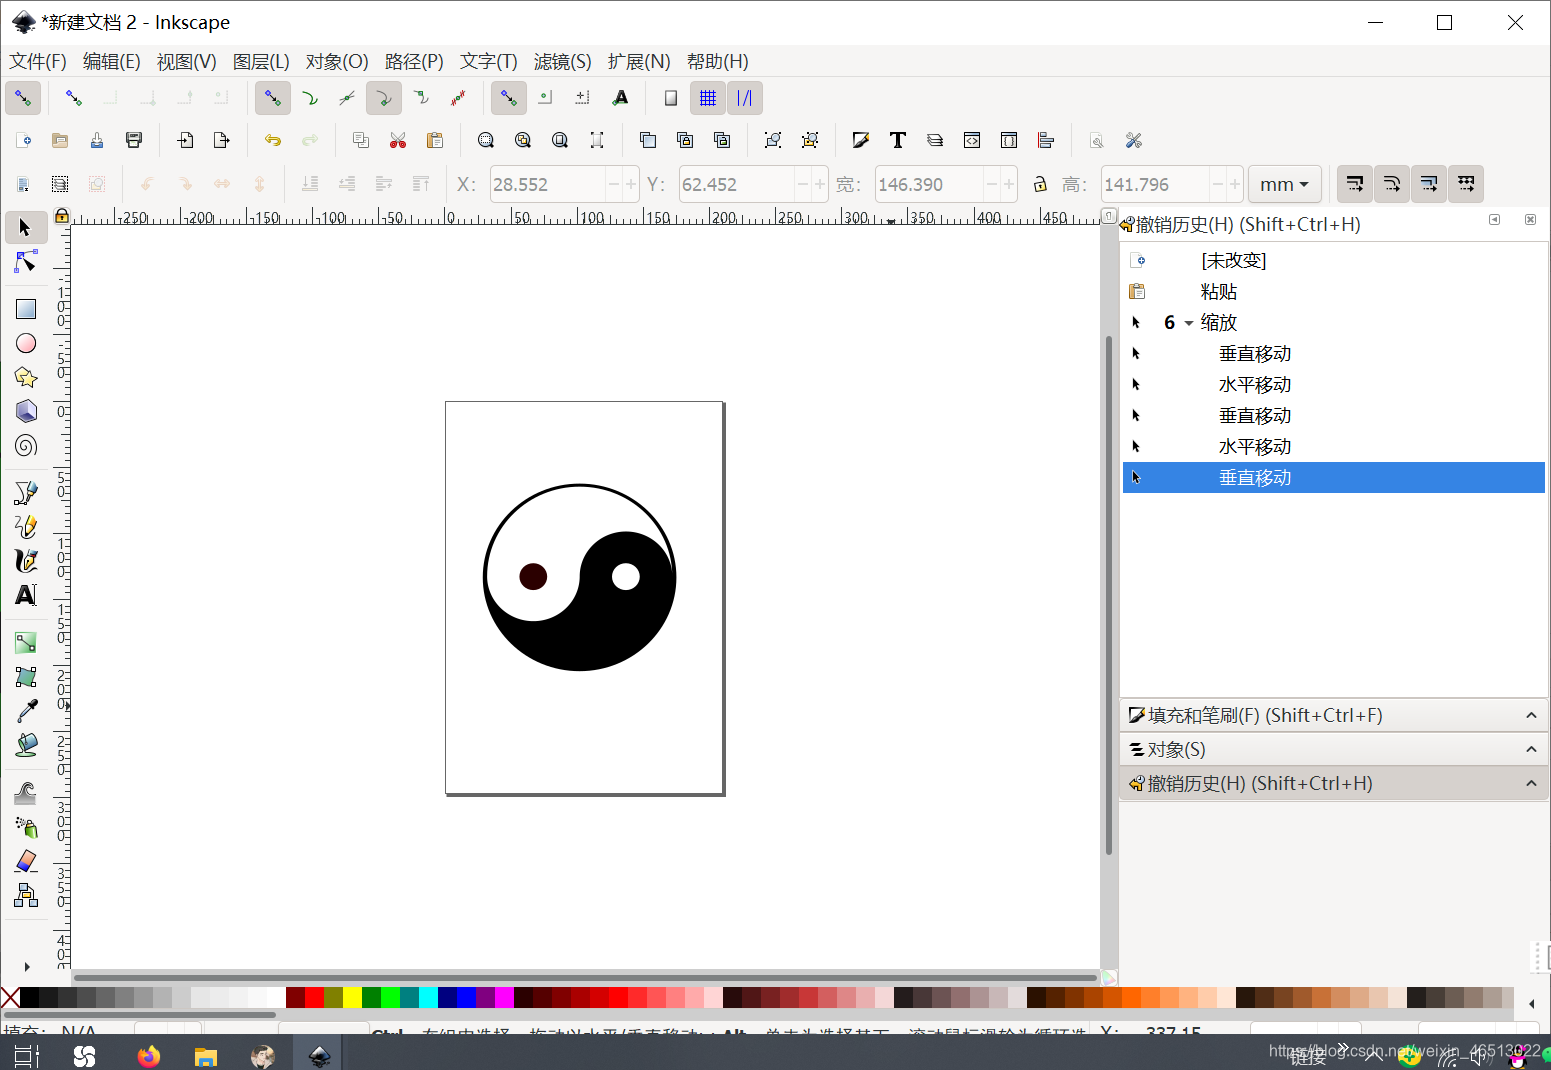Open the 路径(P) menu

414,62
